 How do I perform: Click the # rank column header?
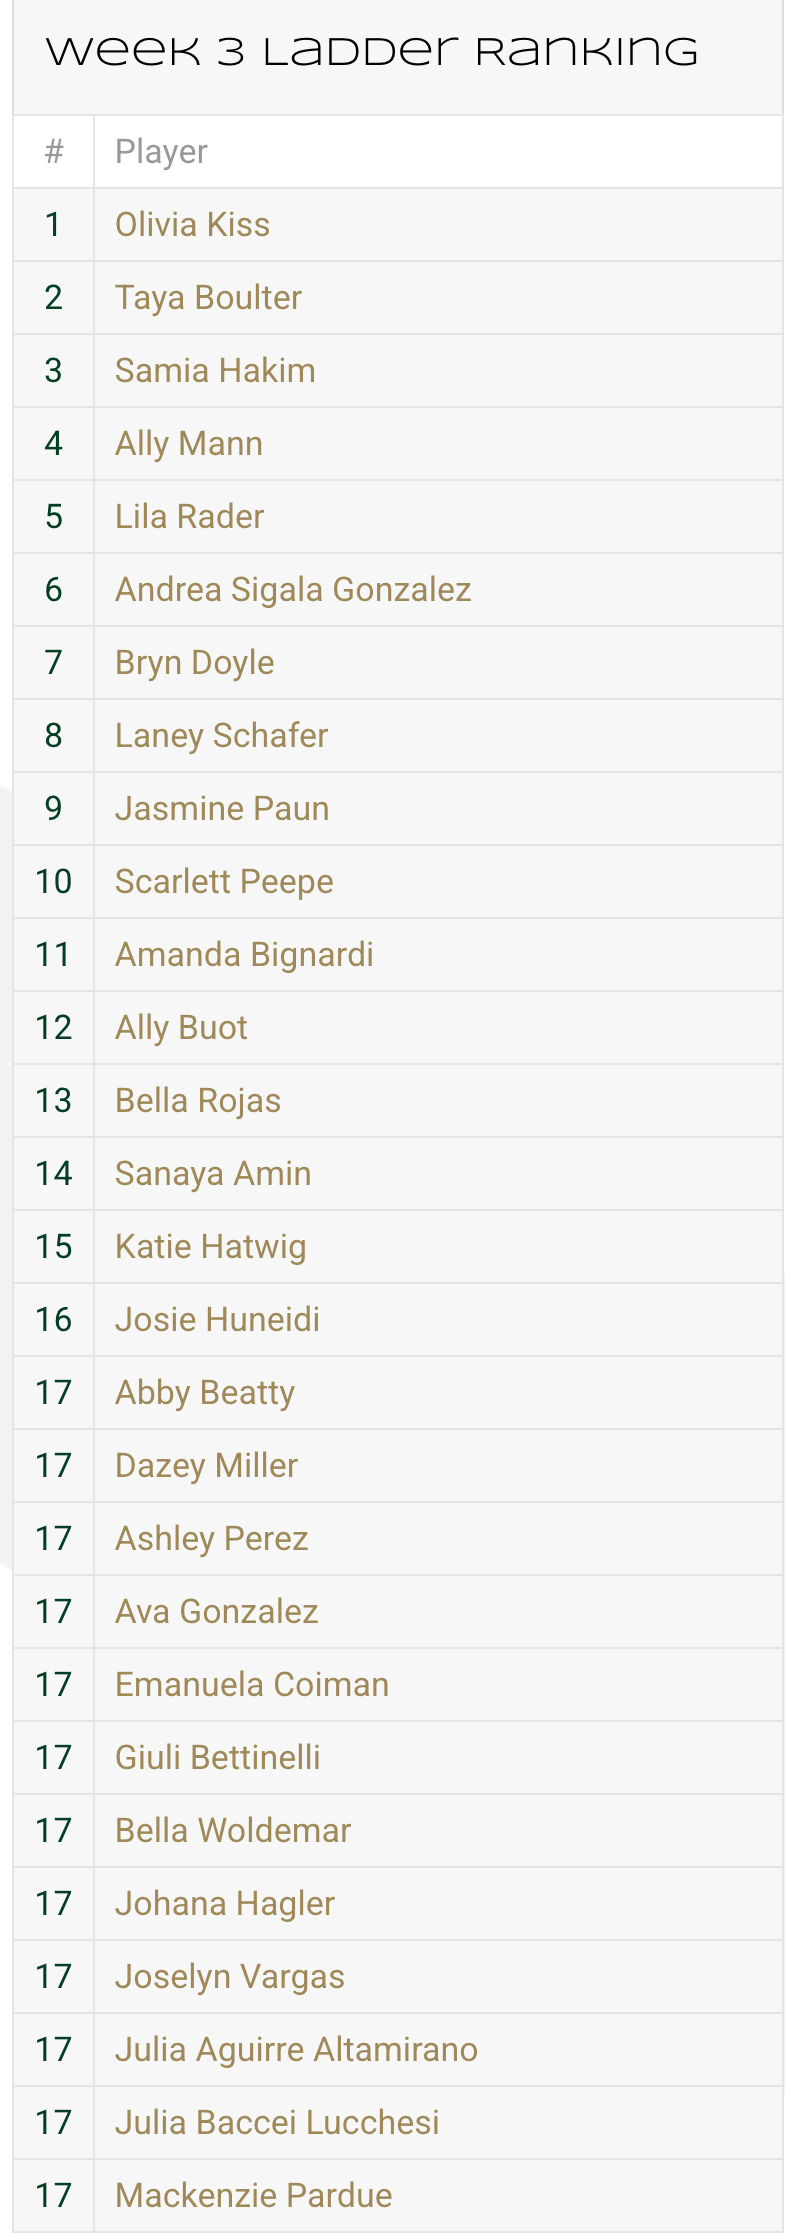point(54,152)
